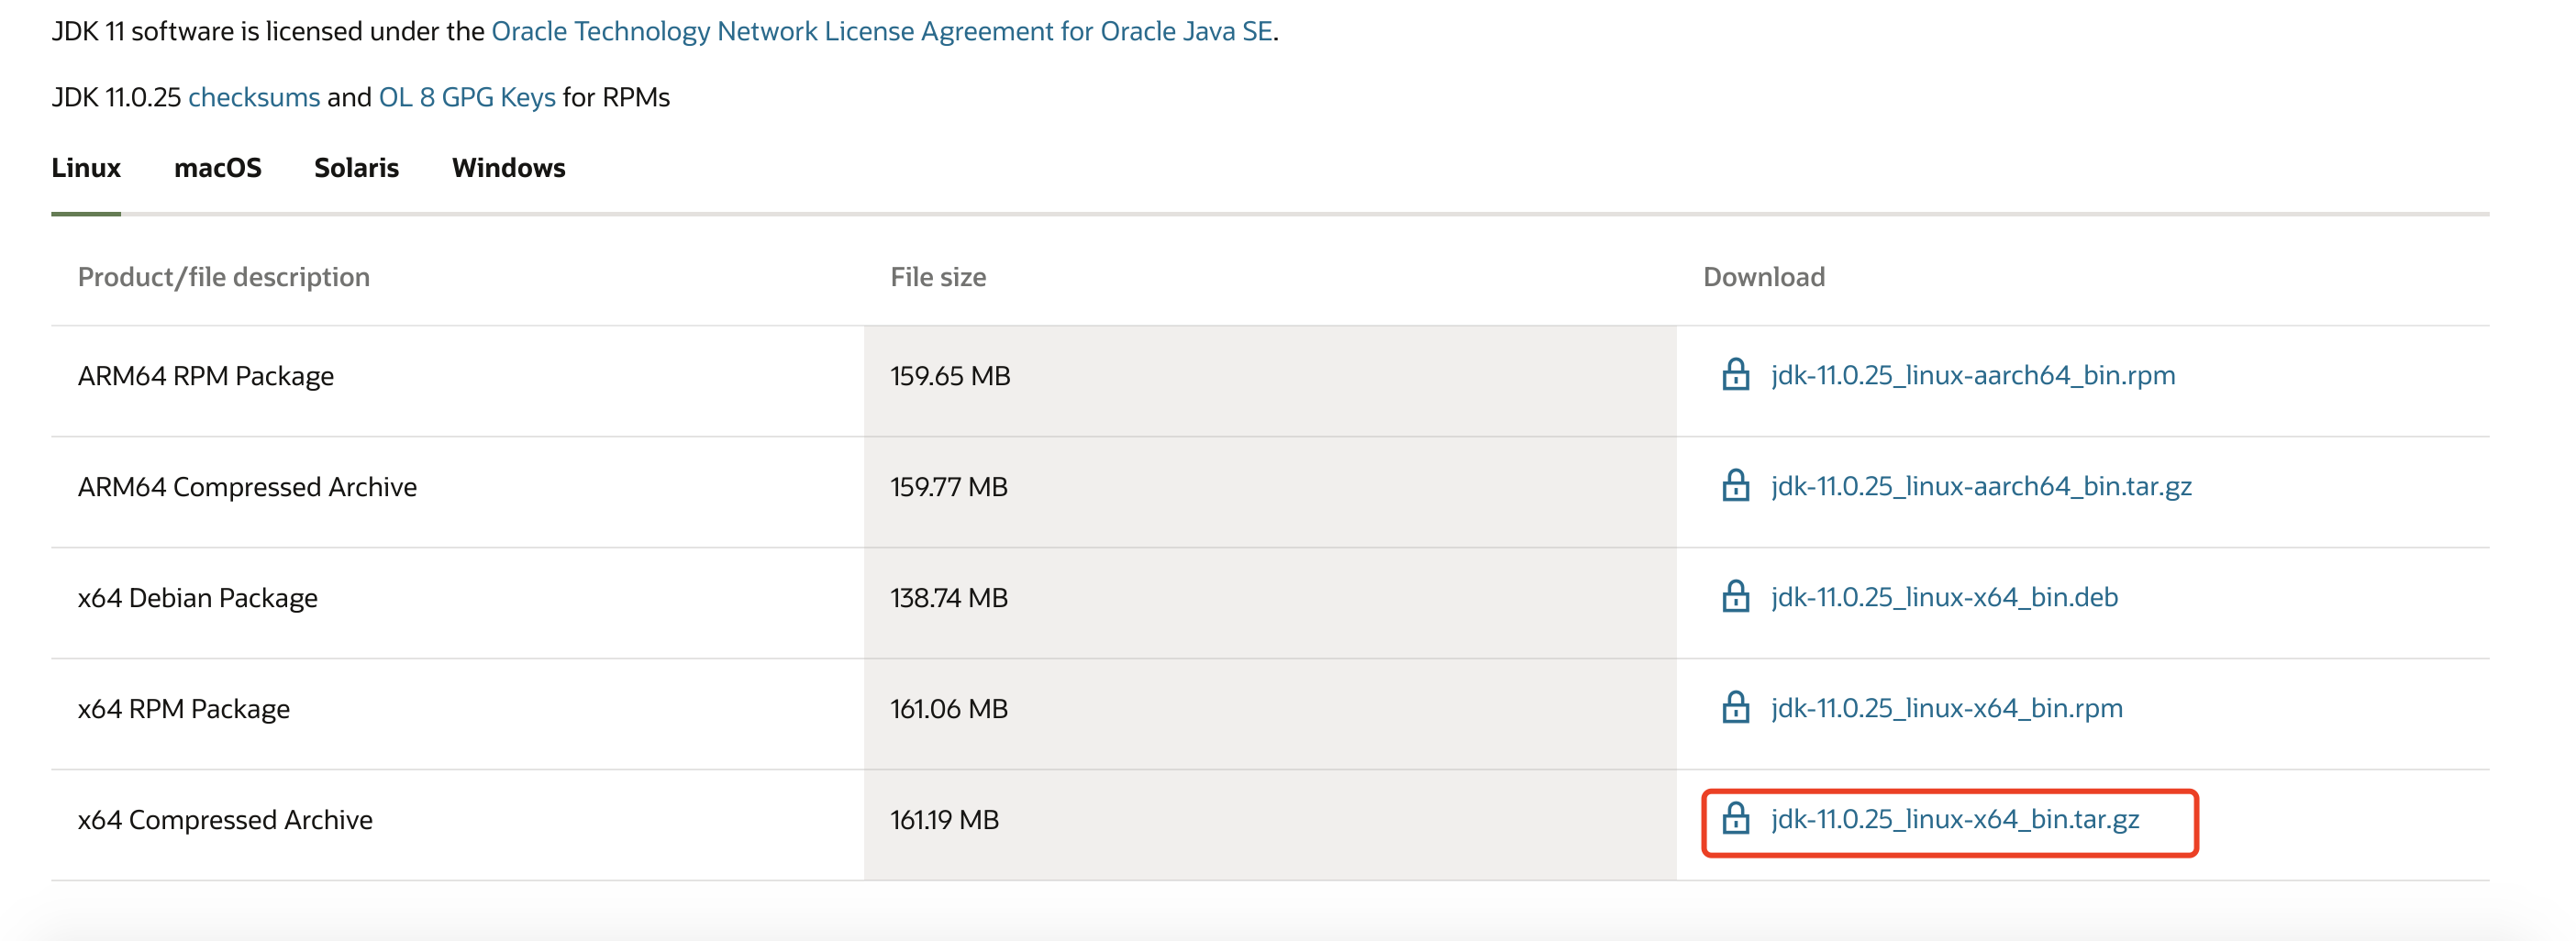The image size is (2576, 941).
Task: Click the 'ARM64 RPM Package' description
Action: click(206, 376)
